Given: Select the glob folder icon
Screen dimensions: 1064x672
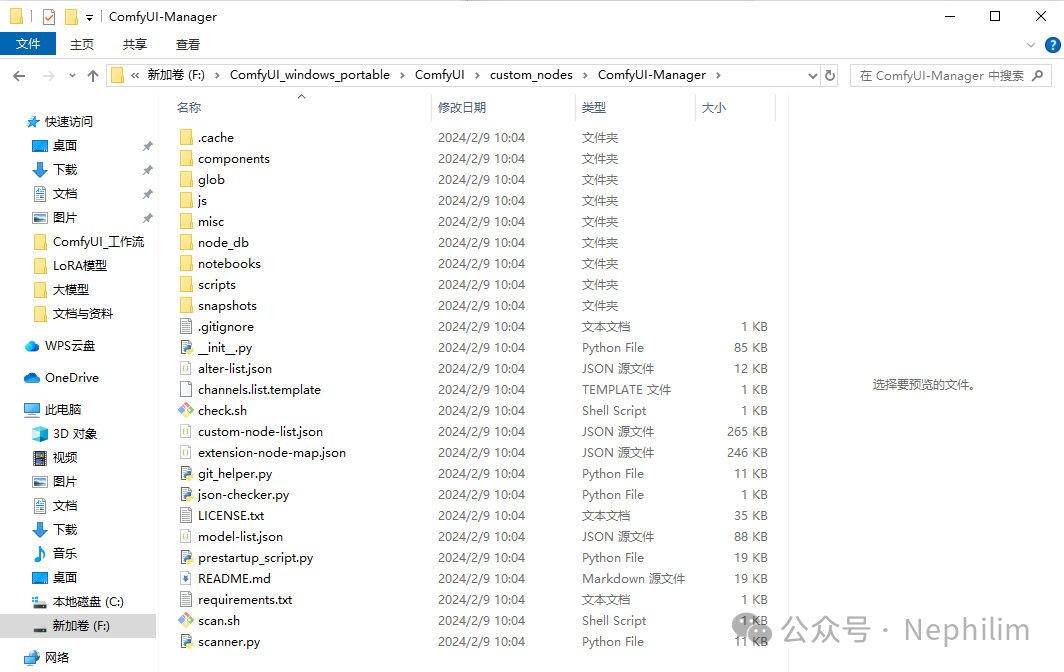Looking at the screenshot, I should (186, 180).
